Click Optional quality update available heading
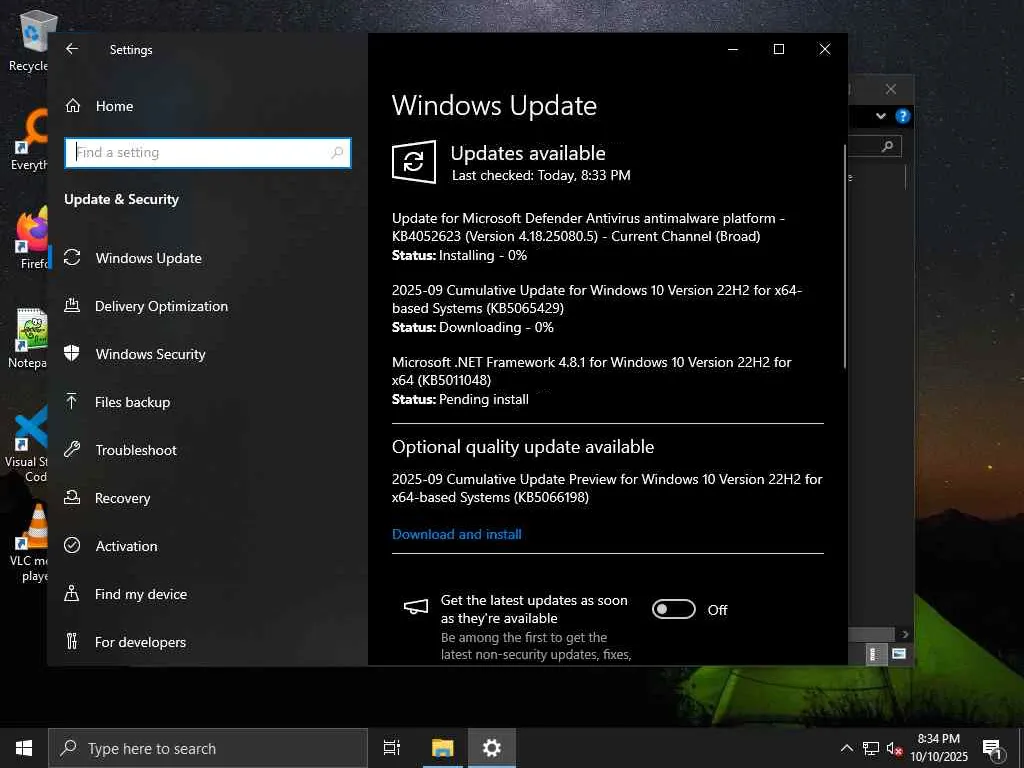 (x=522, y=447)
